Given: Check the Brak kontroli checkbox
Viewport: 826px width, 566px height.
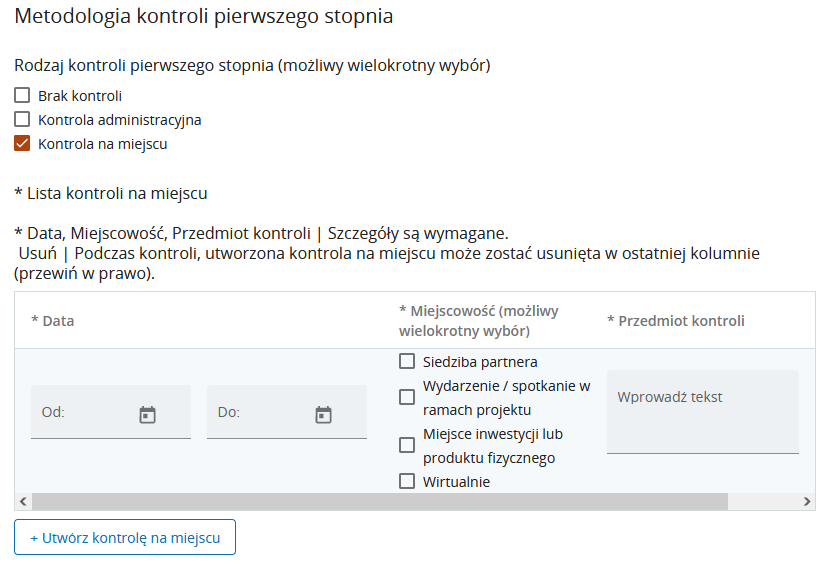Looking at the screenshot, I should coord(22,96).
